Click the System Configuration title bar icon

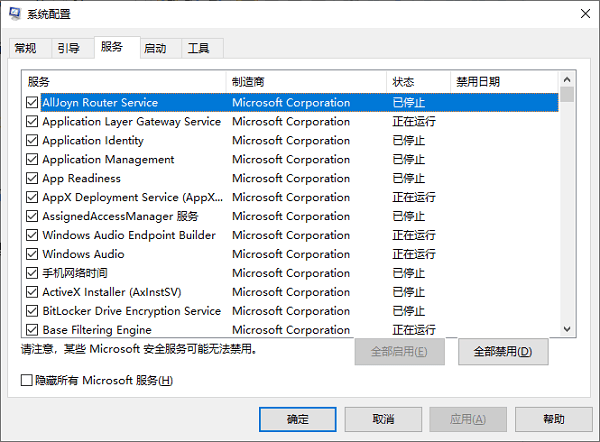pyautogui.click(x=15, y=15)
